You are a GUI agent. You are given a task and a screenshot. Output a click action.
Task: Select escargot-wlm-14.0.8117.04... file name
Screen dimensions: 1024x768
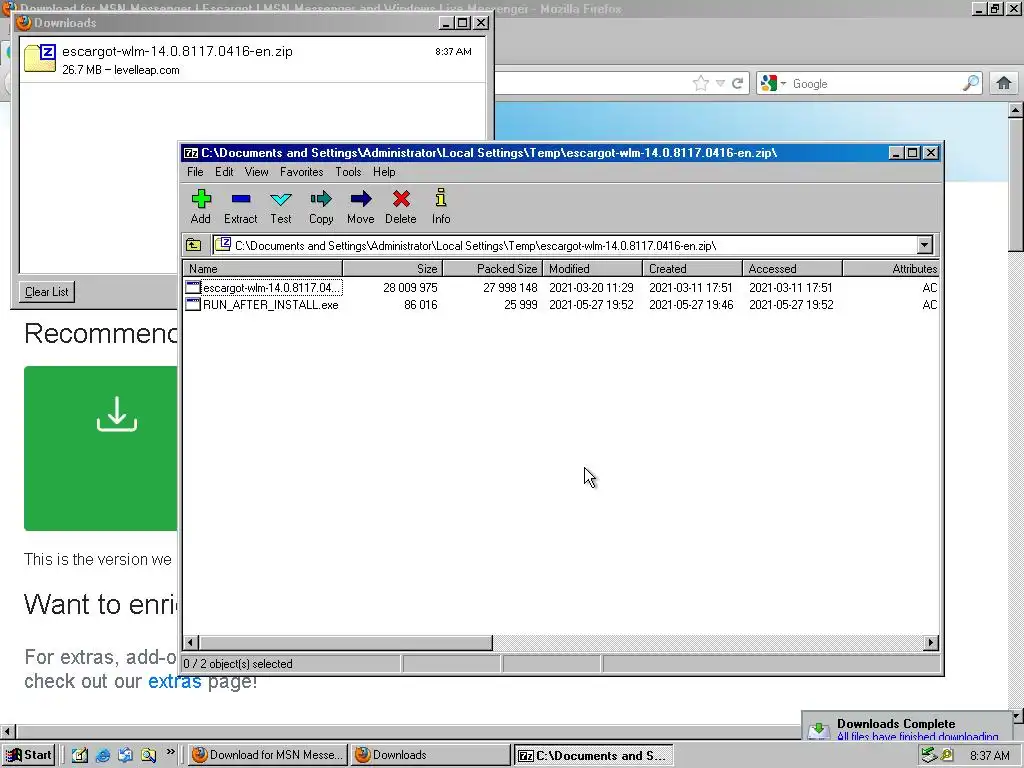pos(272,287)
